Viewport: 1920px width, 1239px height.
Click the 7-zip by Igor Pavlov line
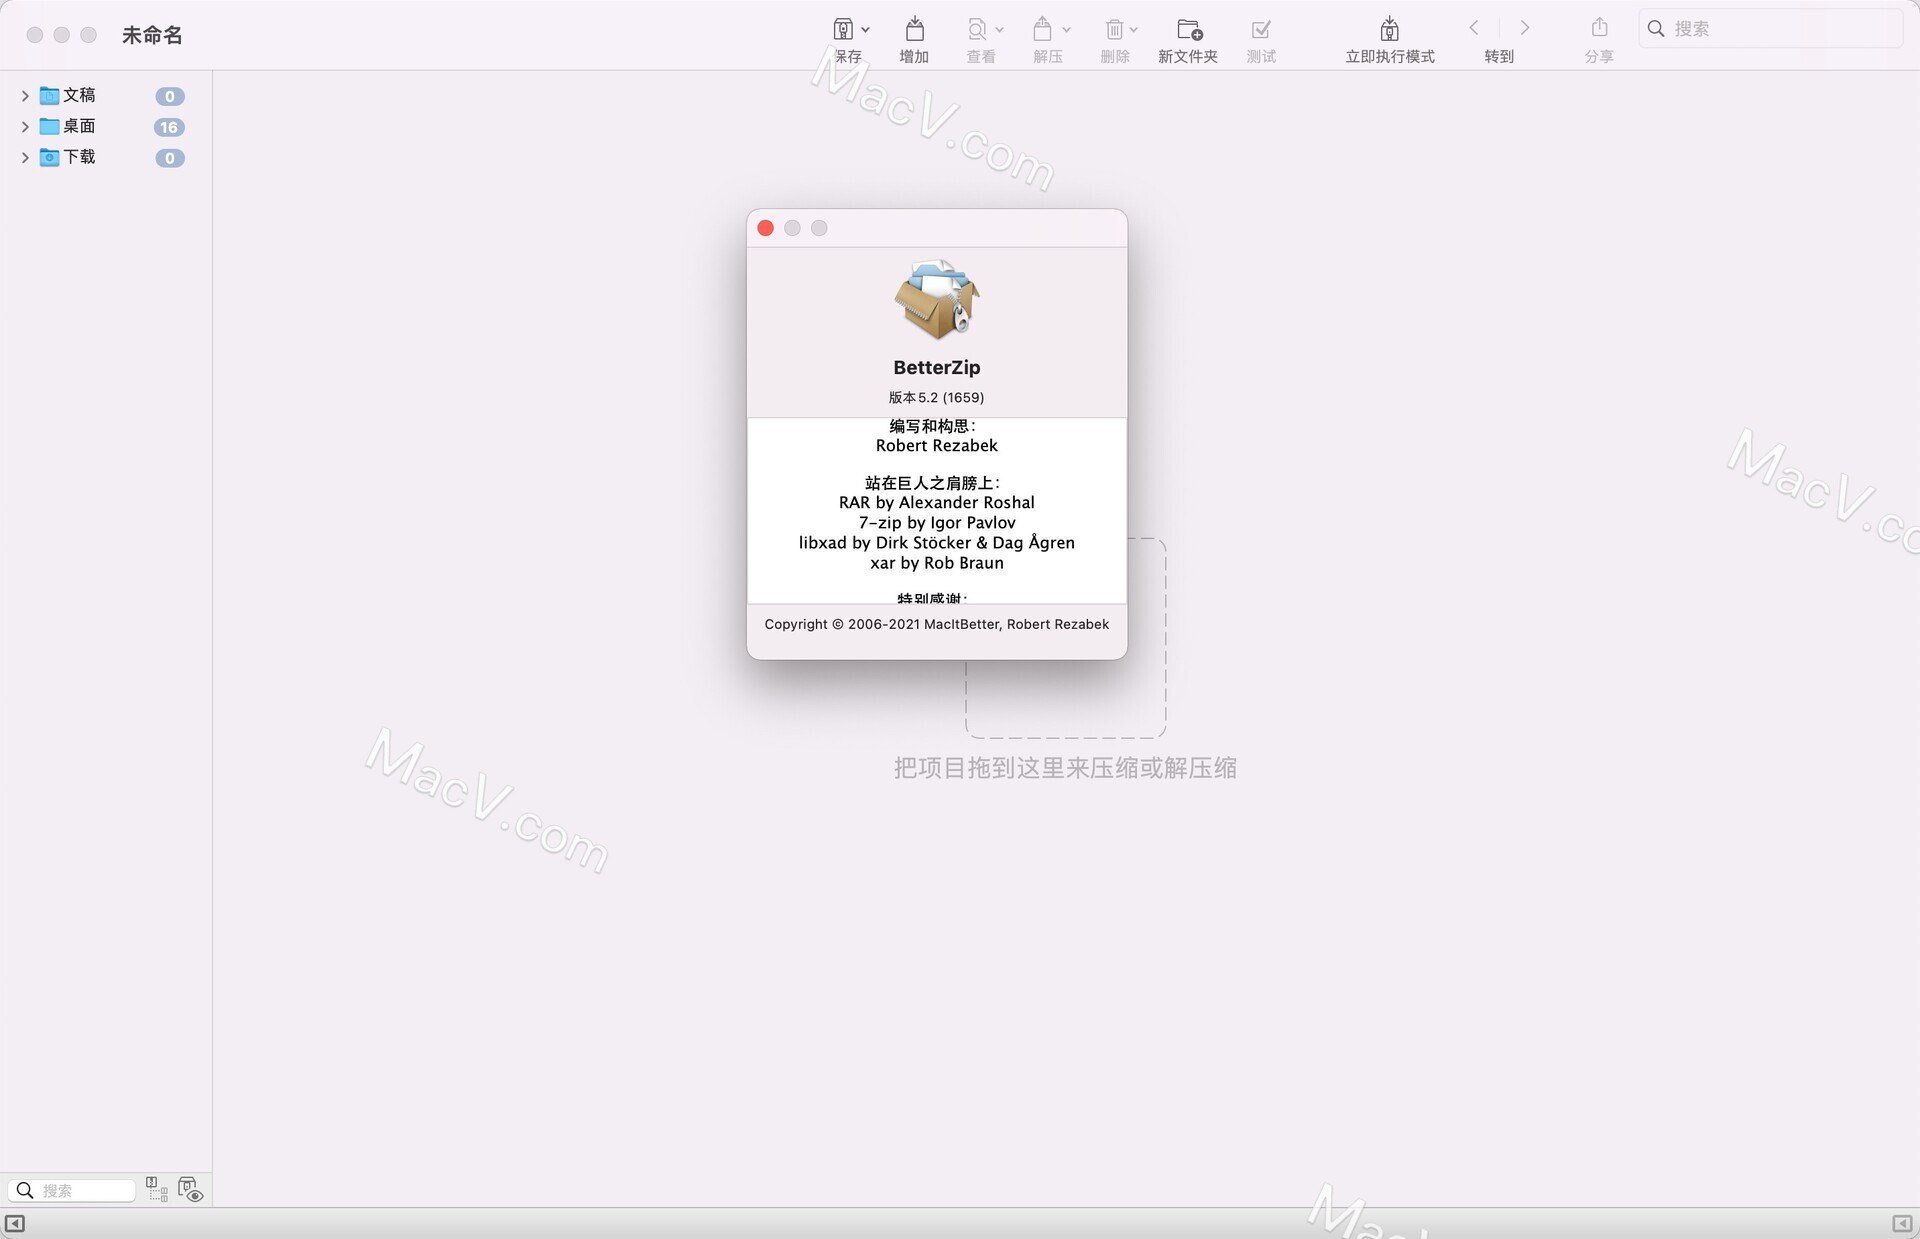click(x=937, y=523)
